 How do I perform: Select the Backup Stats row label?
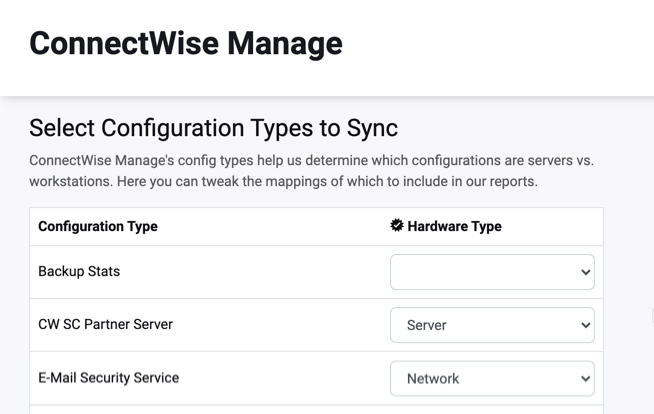(x=79, y=271)
